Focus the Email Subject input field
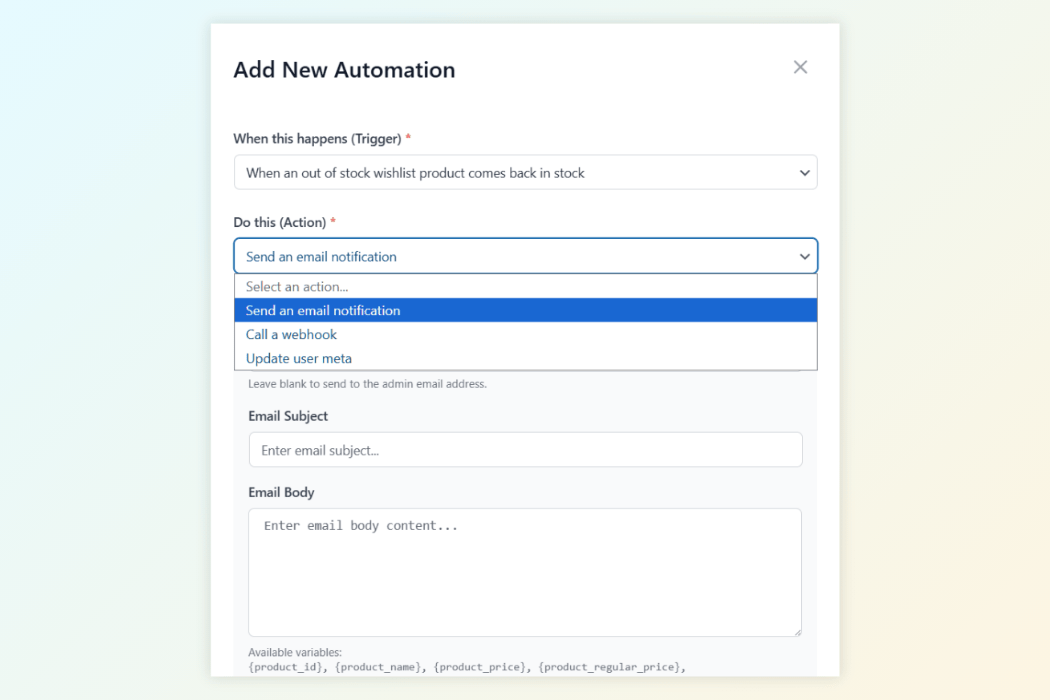The image size is (1050, 700). (525, 450)
